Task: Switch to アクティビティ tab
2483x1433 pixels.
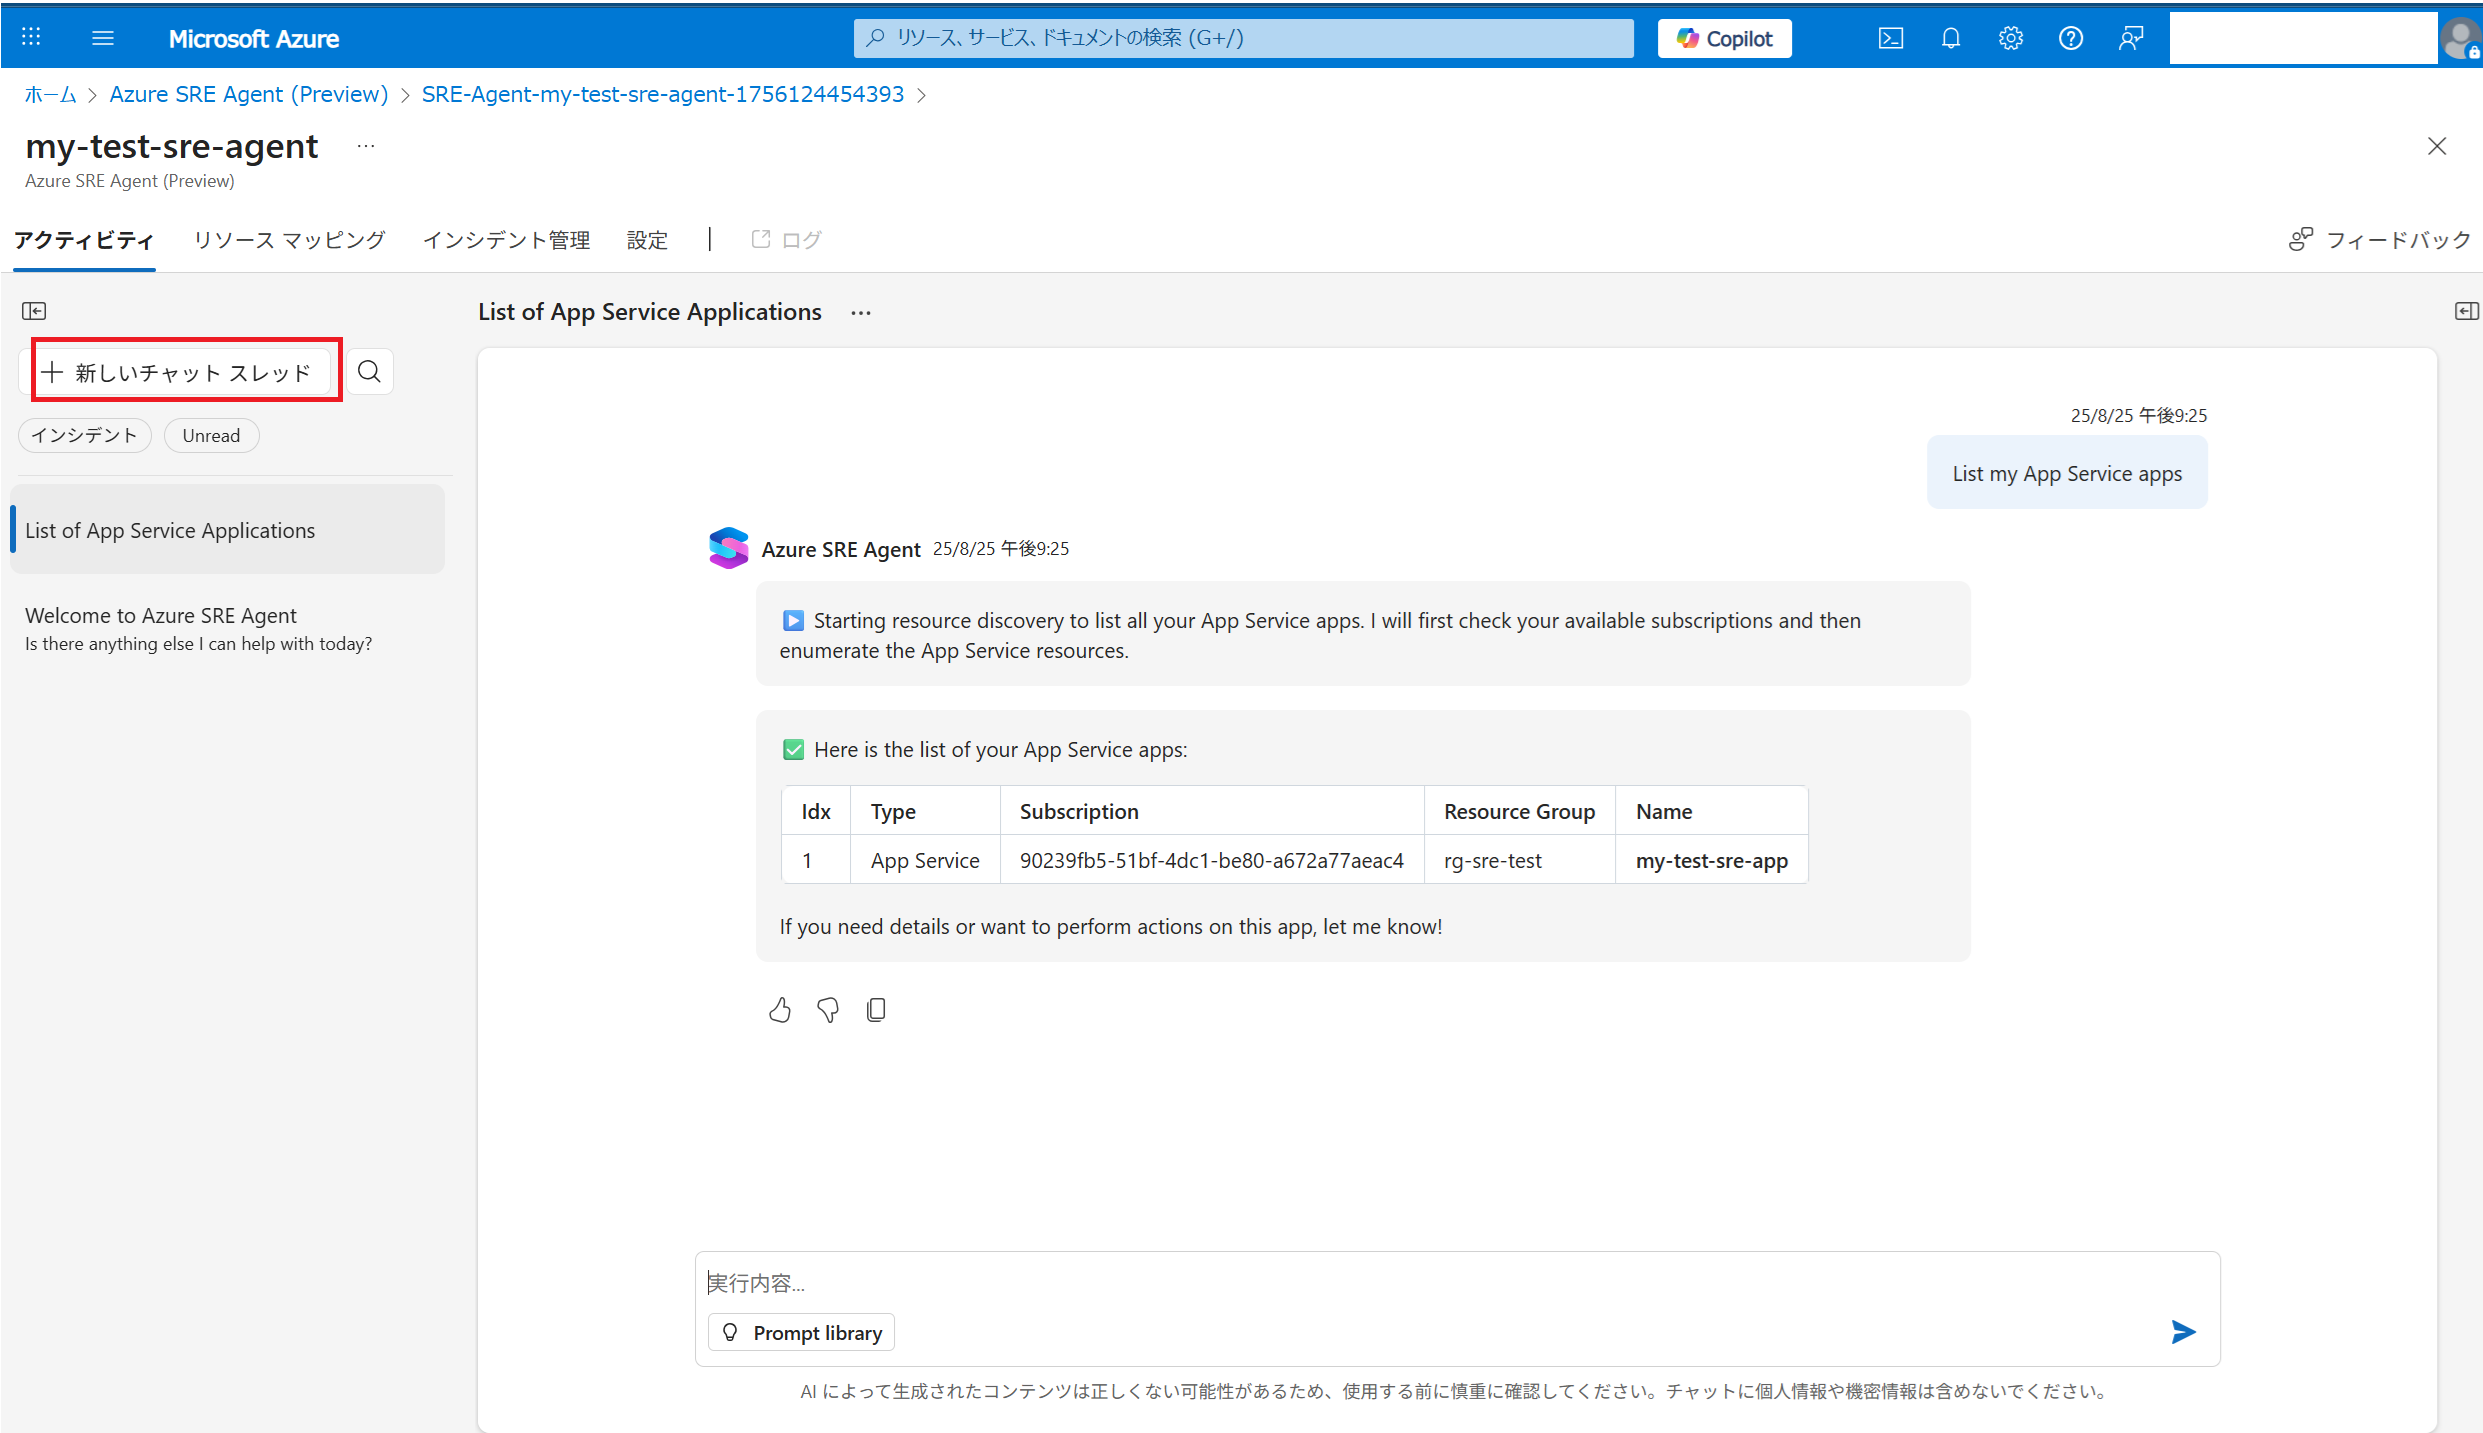Action: 84,240
